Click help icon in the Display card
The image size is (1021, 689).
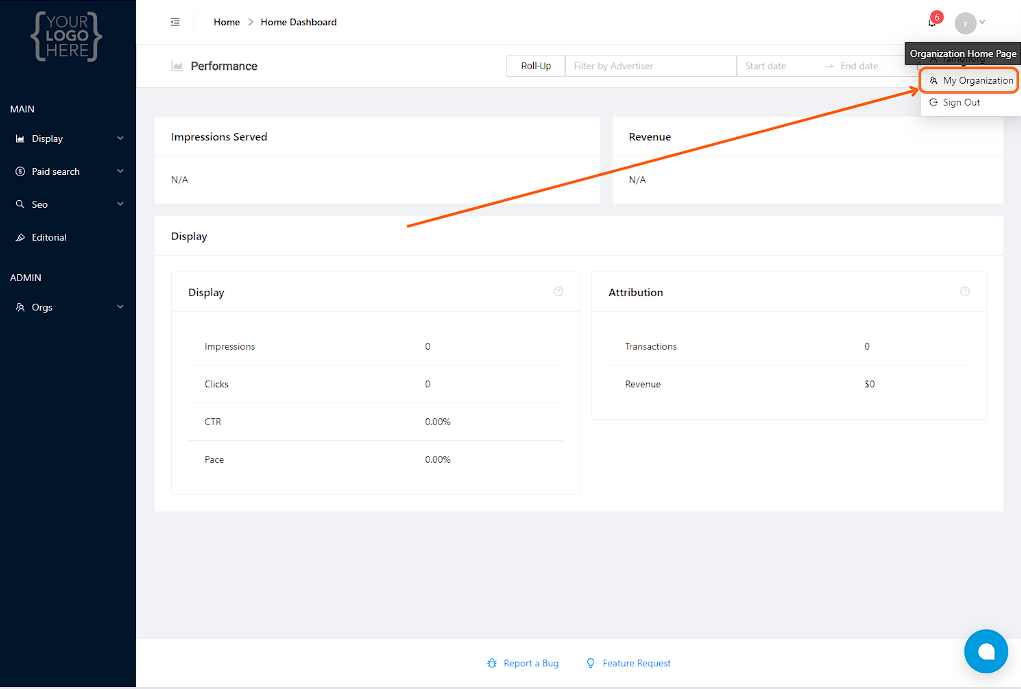[558, 292]
